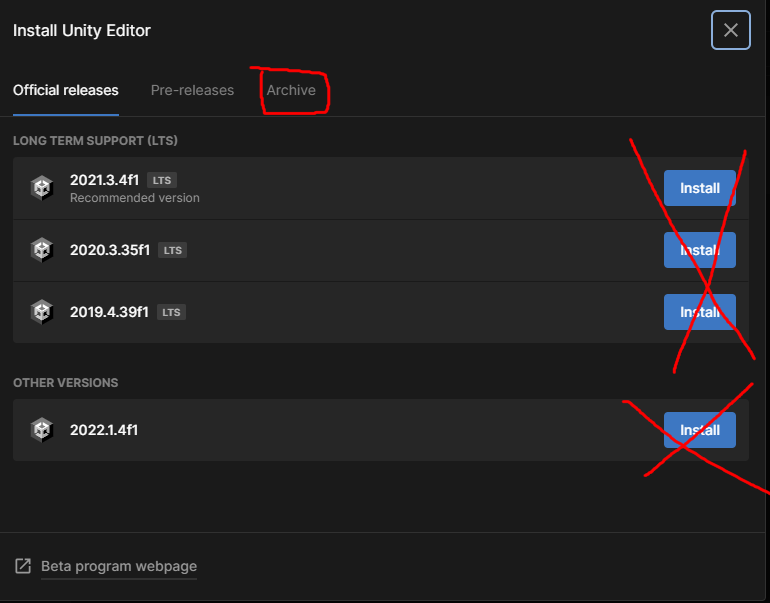The width and height of the screenshot is (770, 603).
Task: Install Unity 2022.1.4f1
Action: (x=700, y=430)
